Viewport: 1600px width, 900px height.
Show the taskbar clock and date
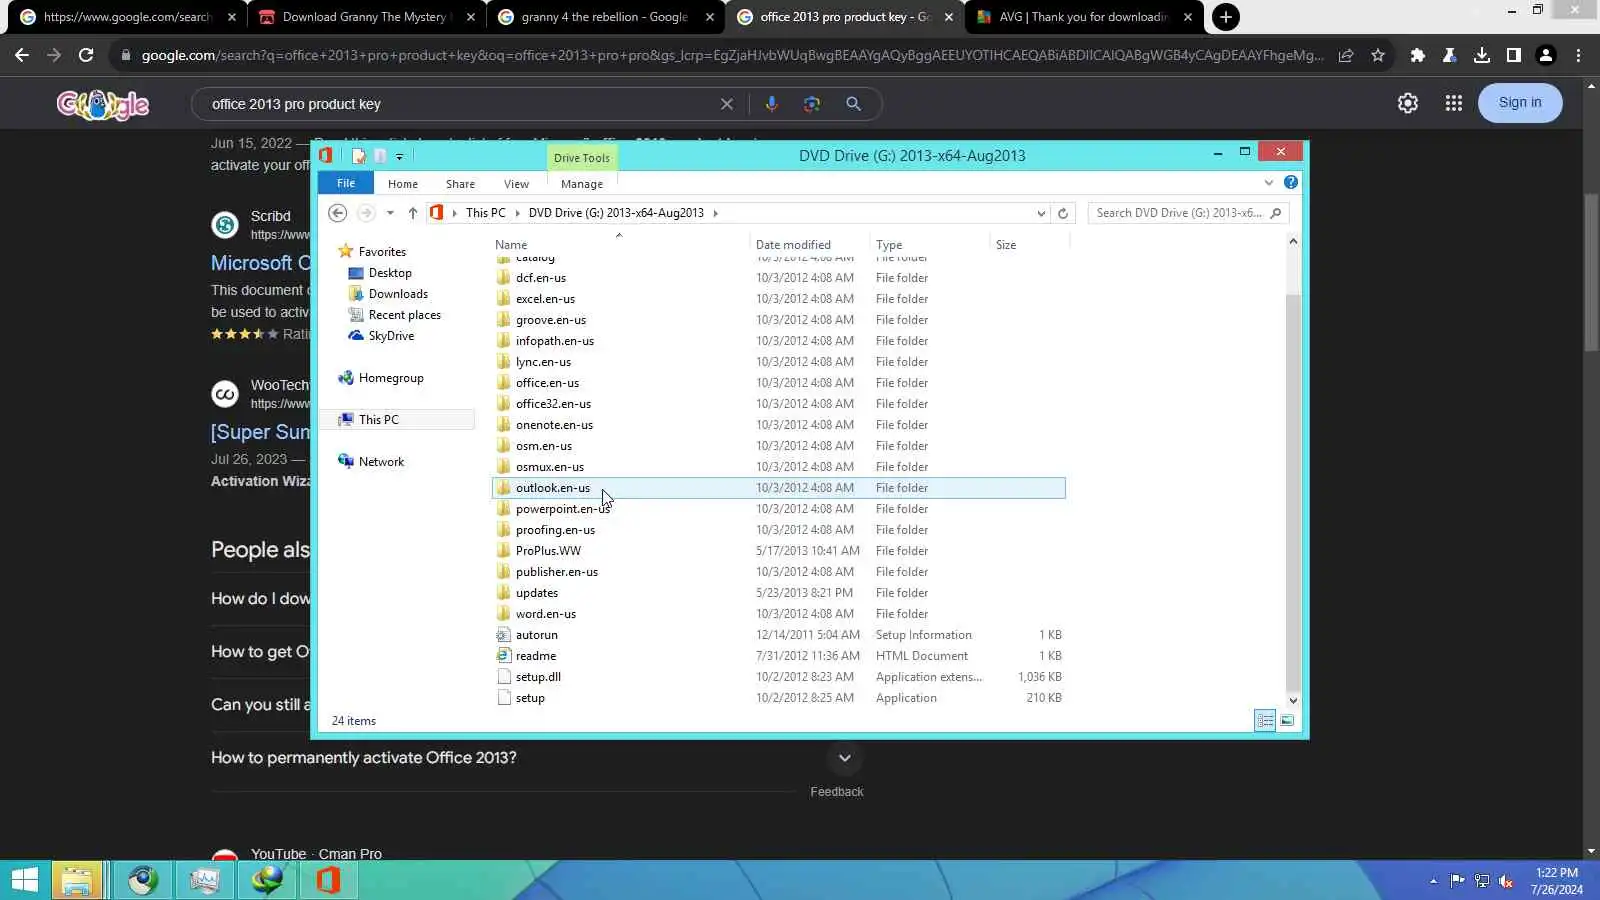point(1557,881)
